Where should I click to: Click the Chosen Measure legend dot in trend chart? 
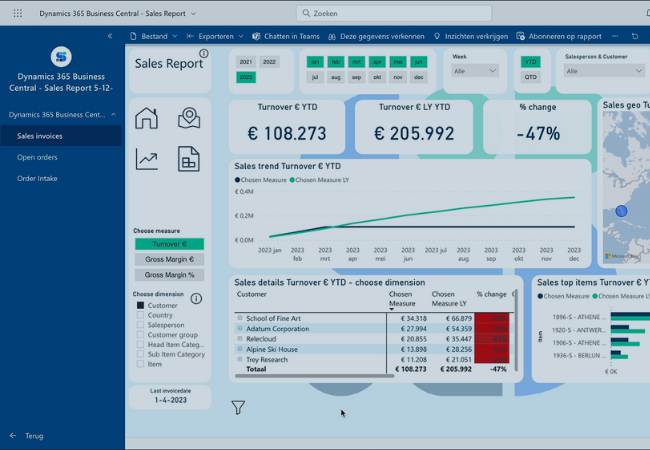pyautogui.click(x=237, y=180)
